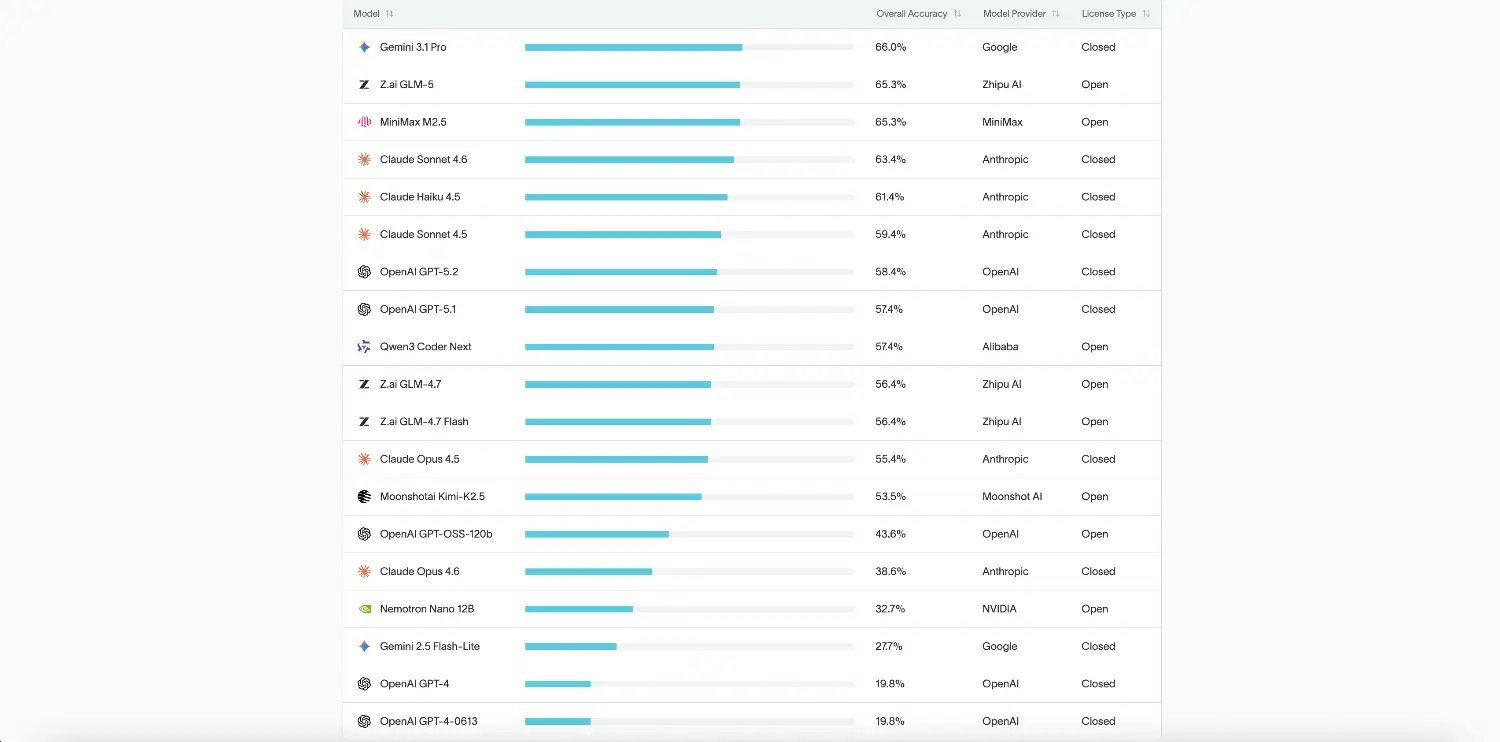This screenshot has width=1500, height=742.
Task: Click the Moonshotai Kimi-K2.5 logo icon
Action: click(364, 497)
